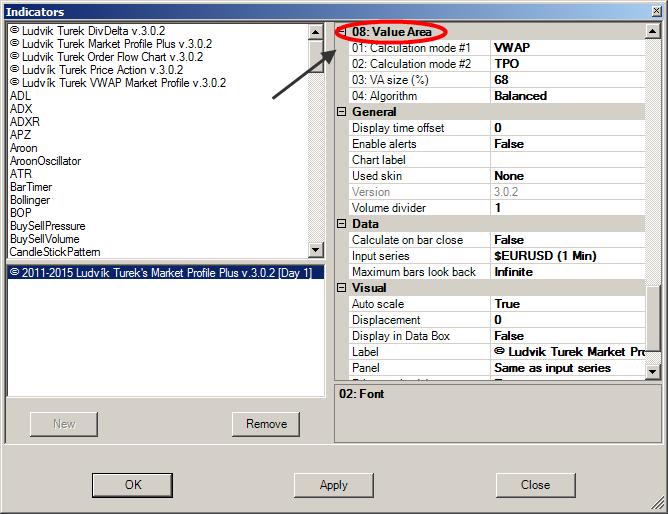Edit Volume divider value 1
The height and width of the screenshot is (514, 668).
coord(568,208)
